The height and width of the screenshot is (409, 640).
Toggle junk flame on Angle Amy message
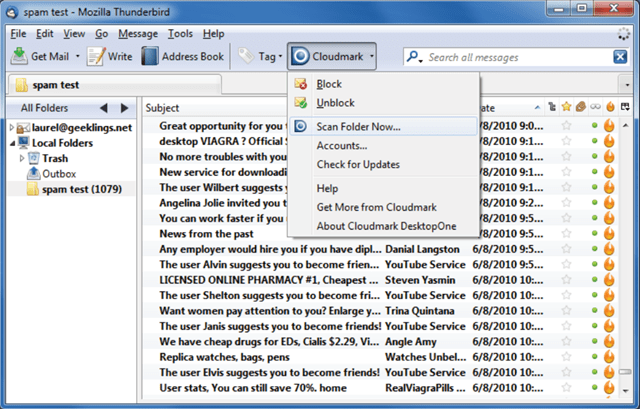[x=609, y=341]
